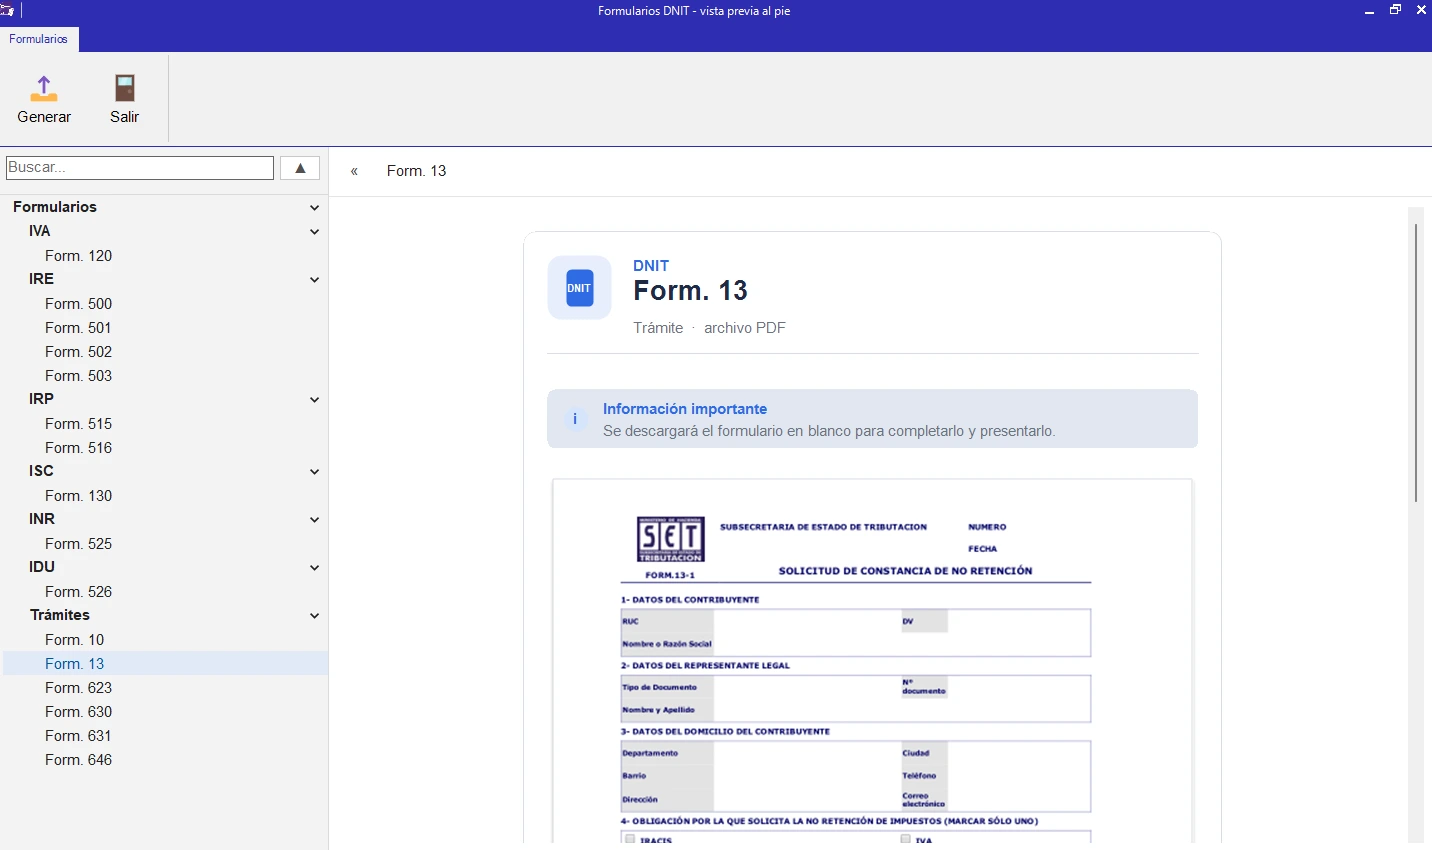Click the IRE category label
This screenshot has height=850, width=1432.
pyautogui.click(x=42, y=279)
